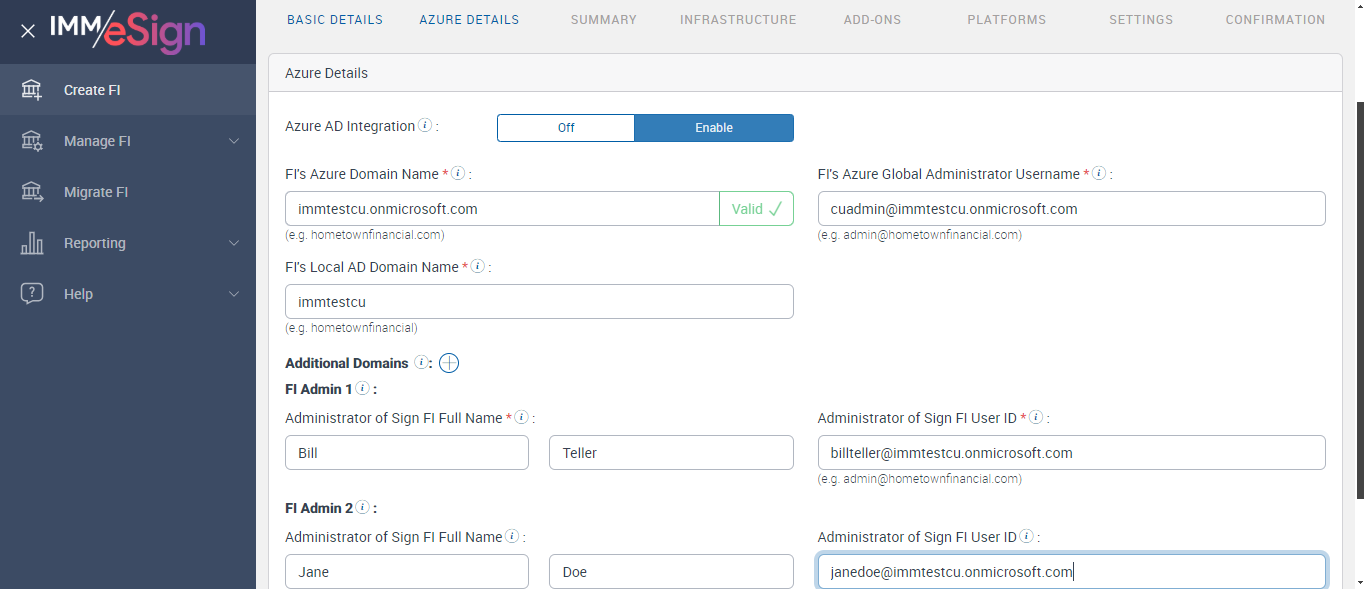Go to the Basic Details tab
Viewport: 1366px width, 589px height.
click(335, 19)
